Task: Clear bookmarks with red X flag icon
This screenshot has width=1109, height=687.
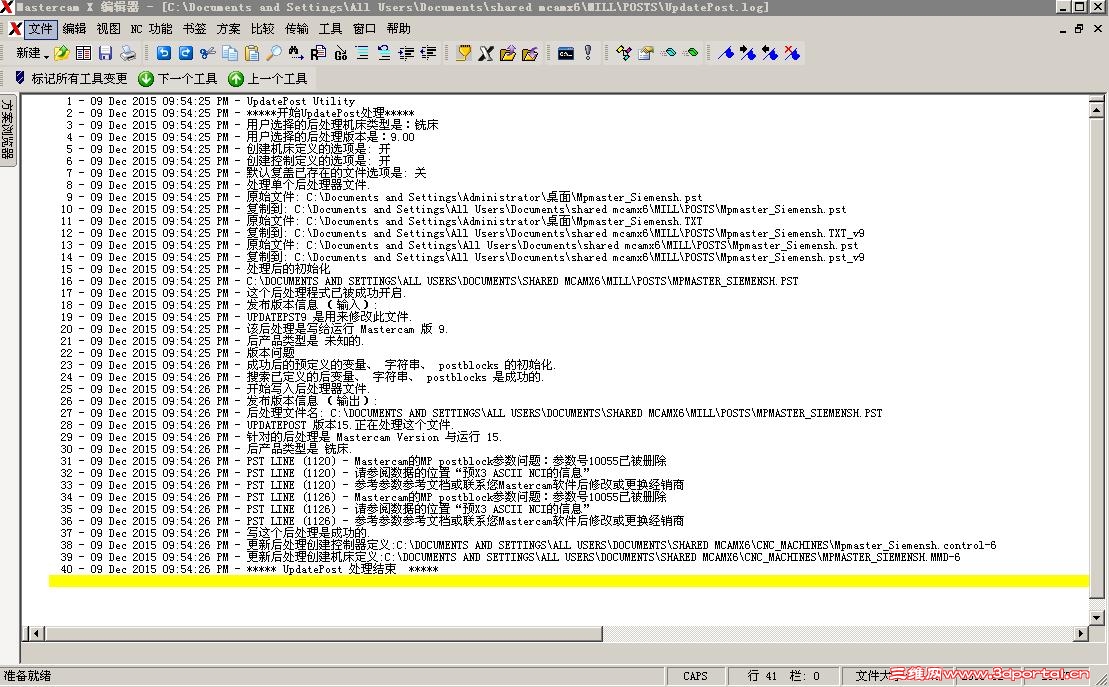Action: click(792, 53)
